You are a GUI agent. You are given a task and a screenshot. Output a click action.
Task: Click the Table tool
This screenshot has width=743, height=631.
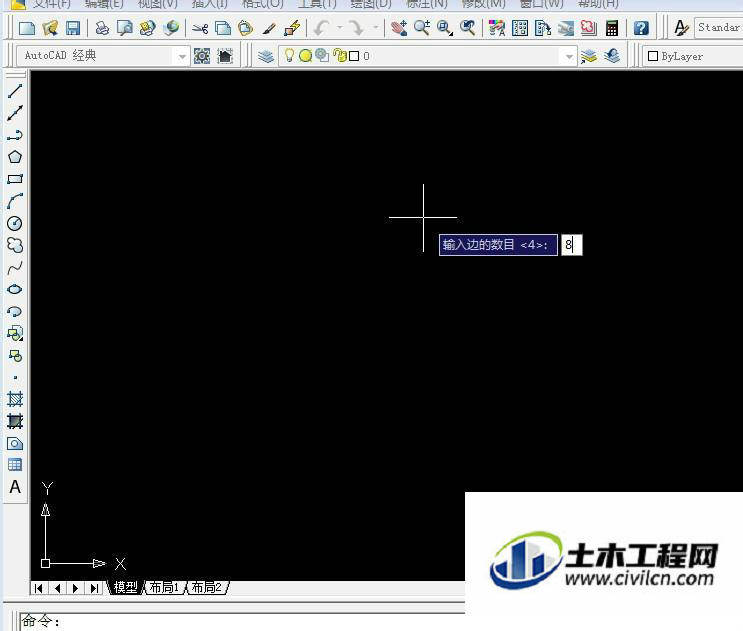15,465
